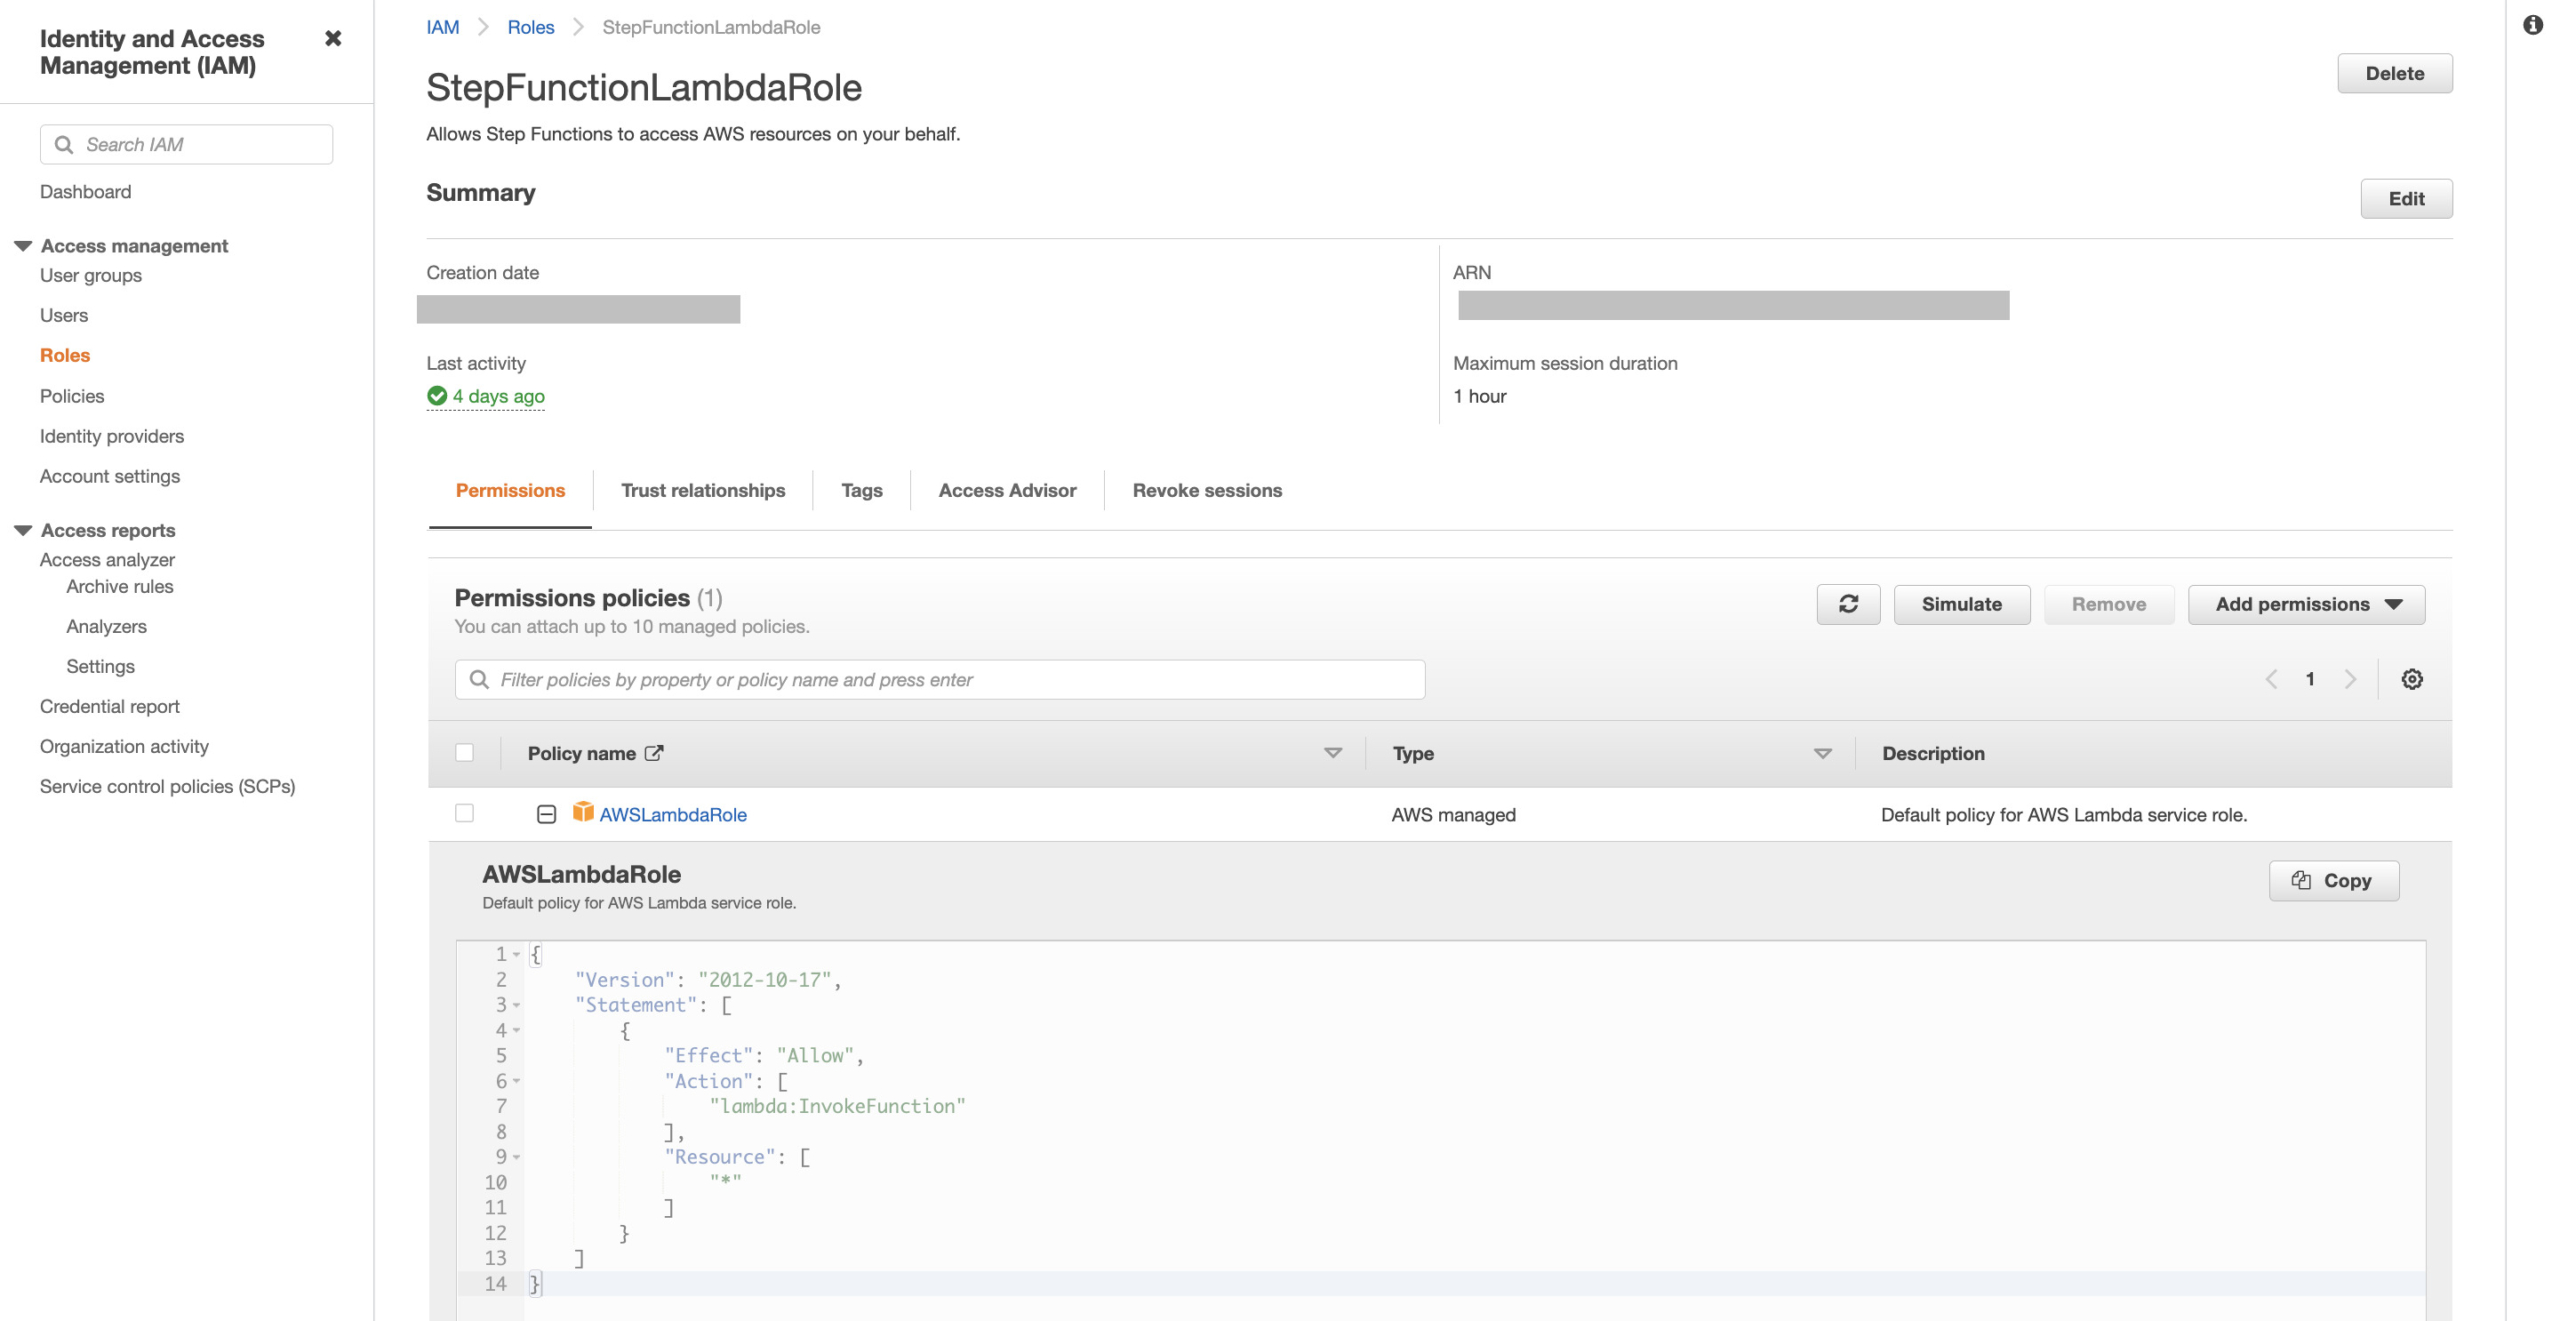Click the green last activity check icon
2560x1321 pixels.
click(x=437, y=396)
